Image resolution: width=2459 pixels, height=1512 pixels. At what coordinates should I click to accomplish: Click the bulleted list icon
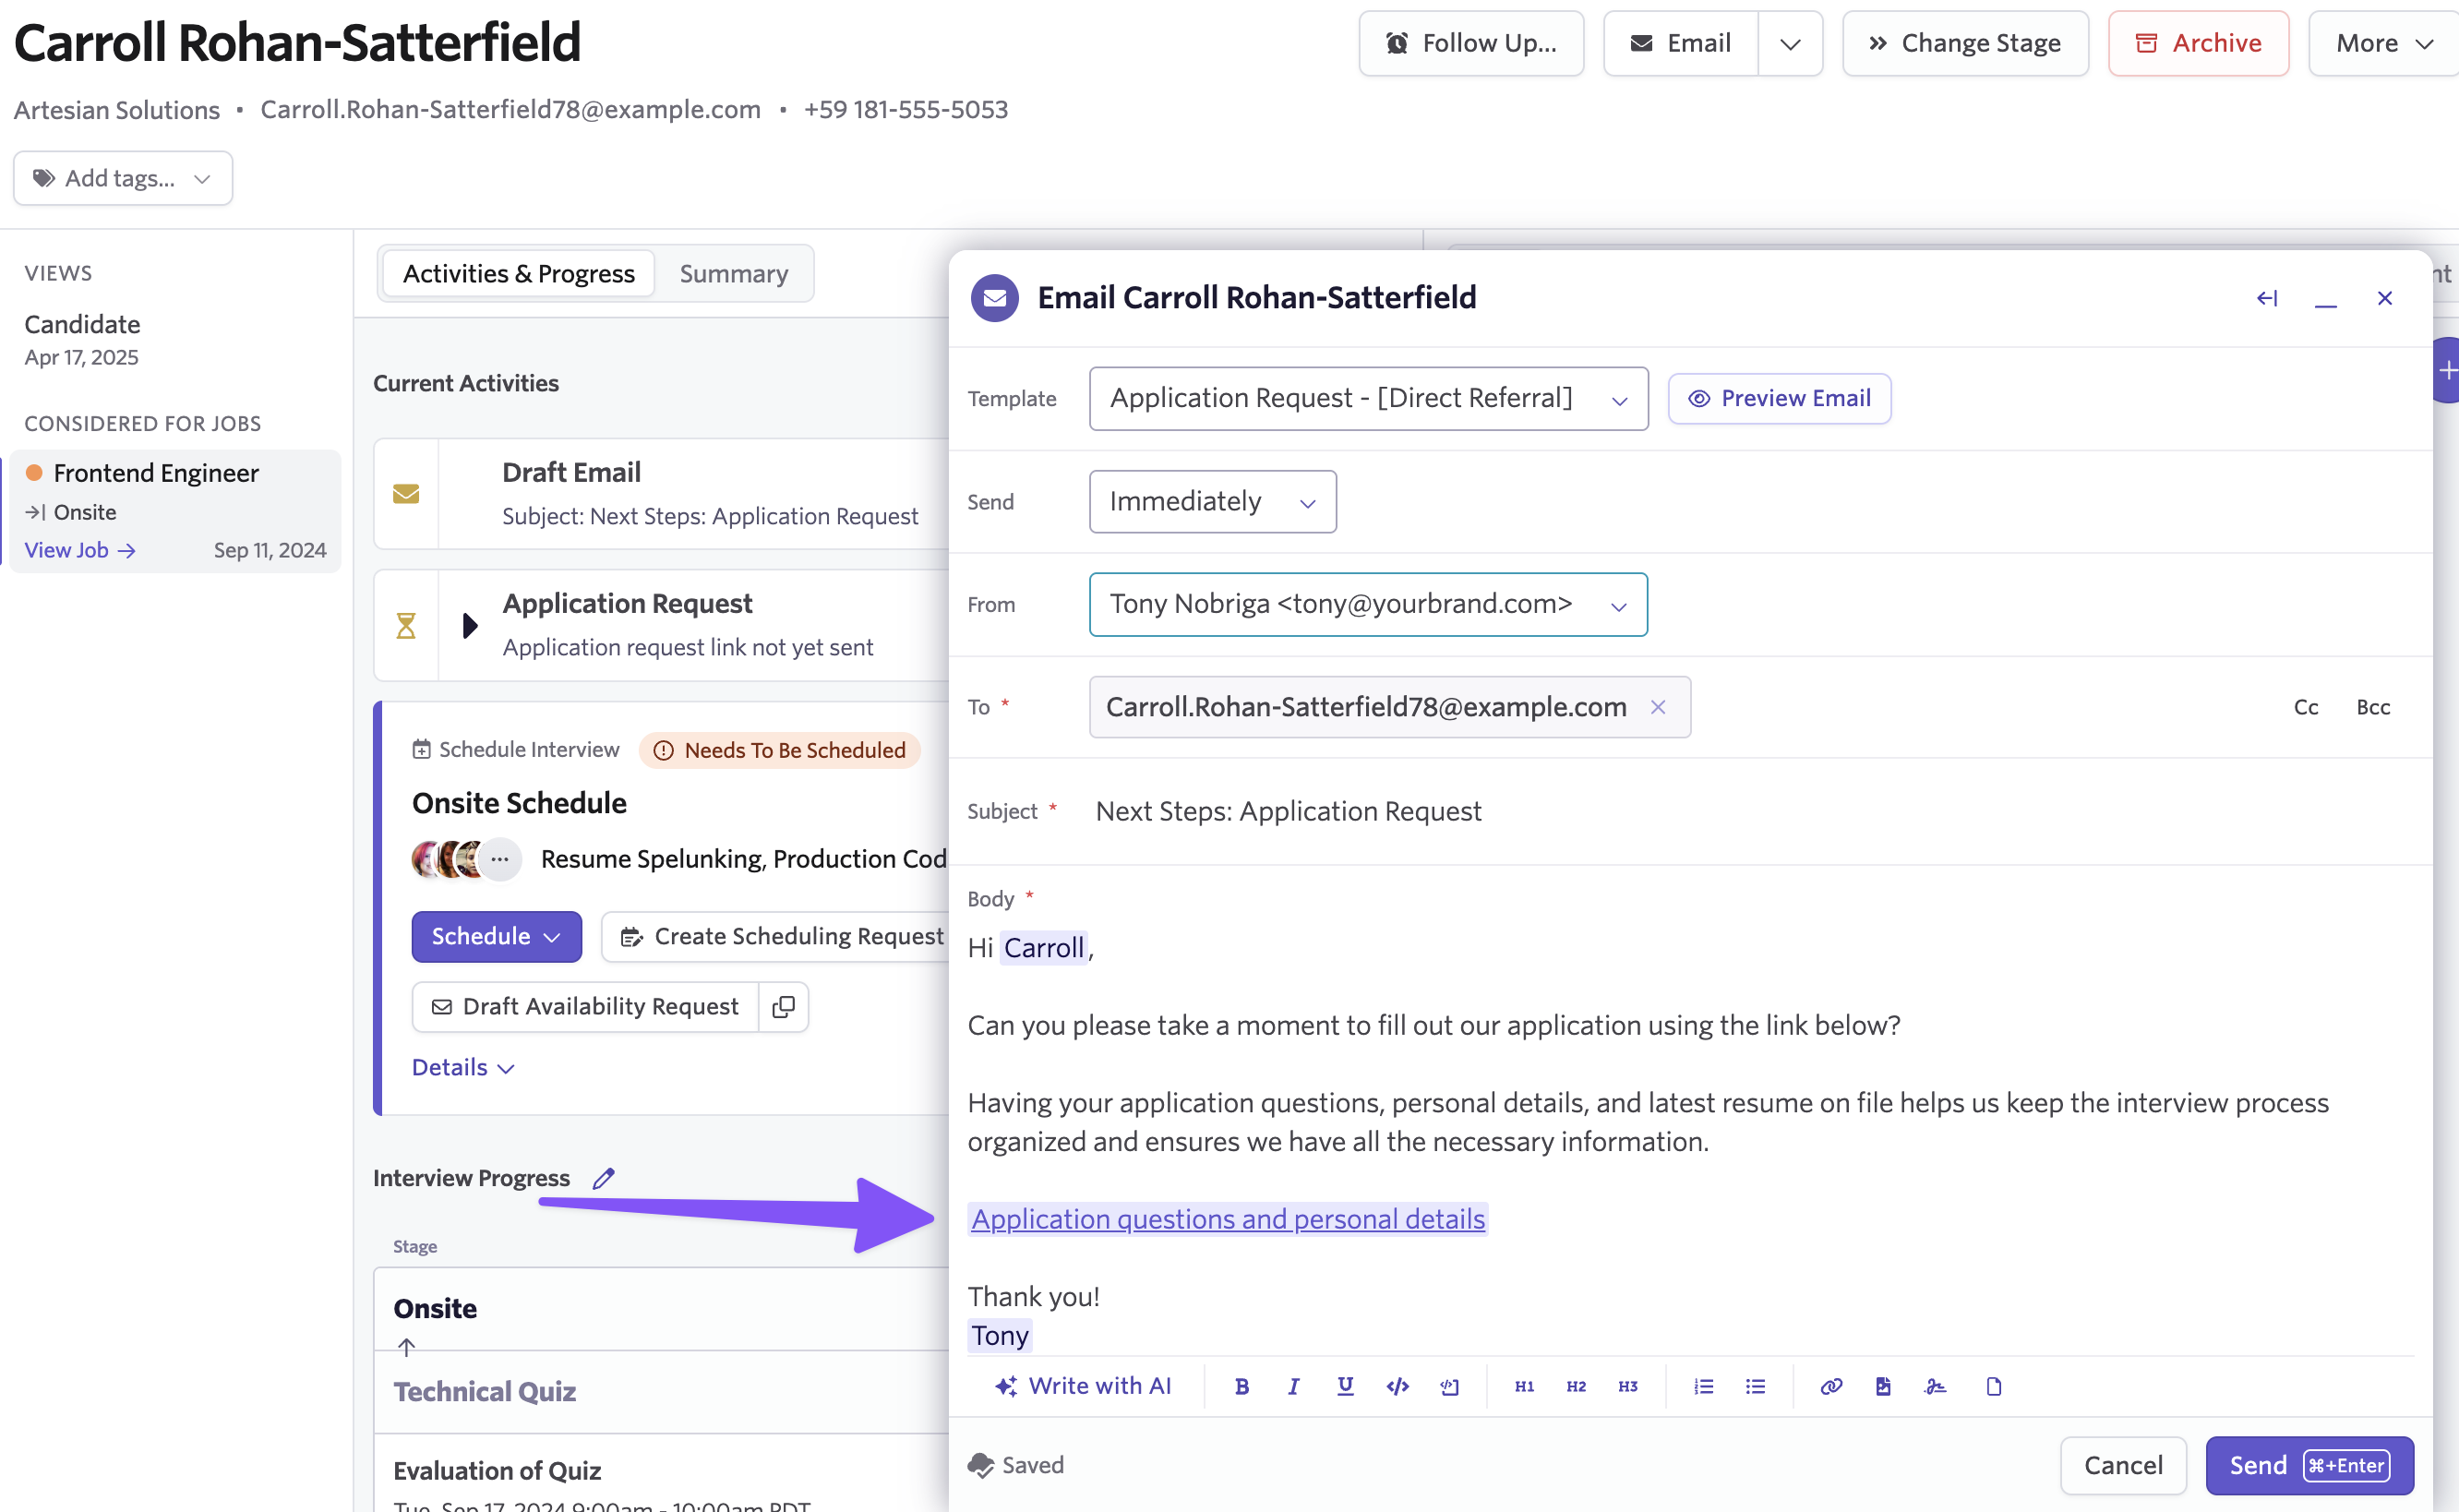point(1755,1386)
